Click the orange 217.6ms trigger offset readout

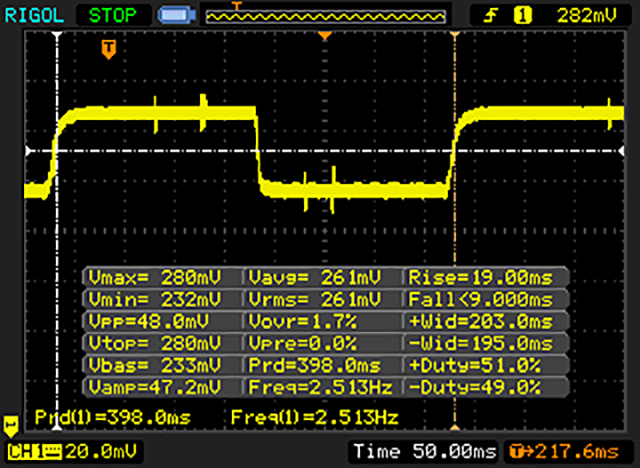click(564, 452)
